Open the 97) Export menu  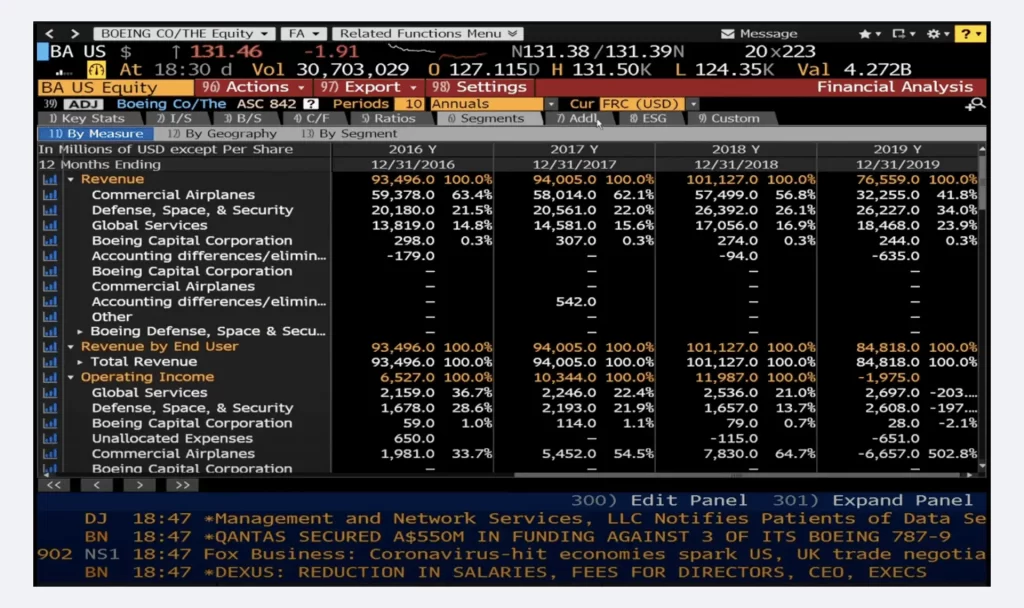[x=368, y=87]
